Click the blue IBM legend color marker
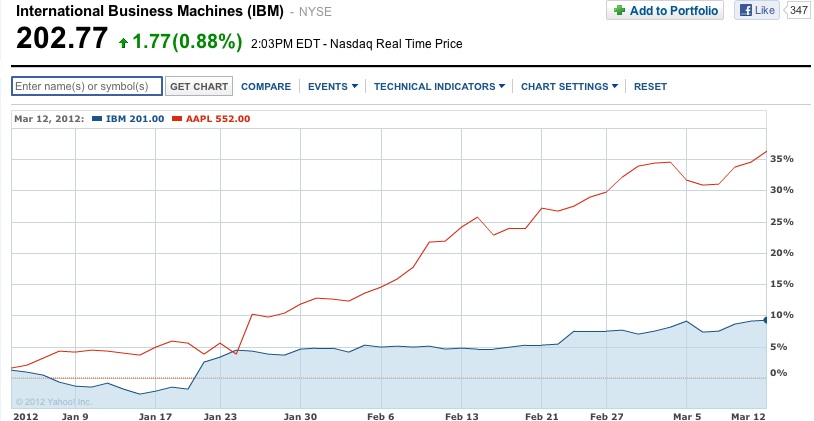 [96, 119]
